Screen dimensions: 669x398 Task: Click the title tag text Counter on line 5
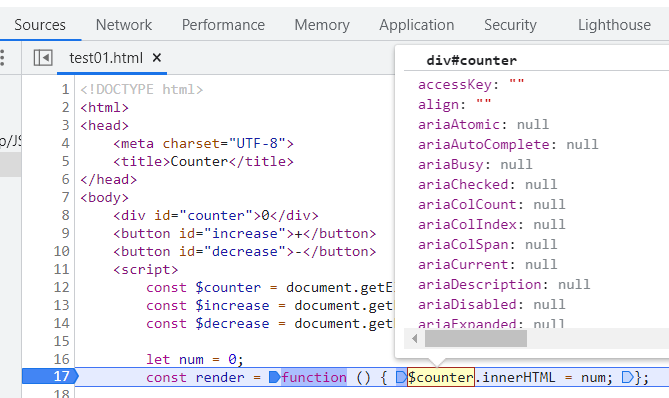click(x=199, y=161)
